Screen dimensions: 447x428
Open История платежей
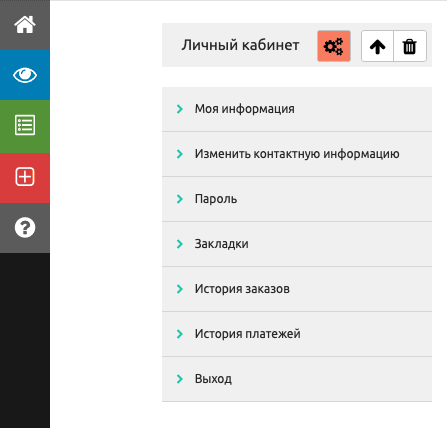pyautogui.click(x=248, y=334)
